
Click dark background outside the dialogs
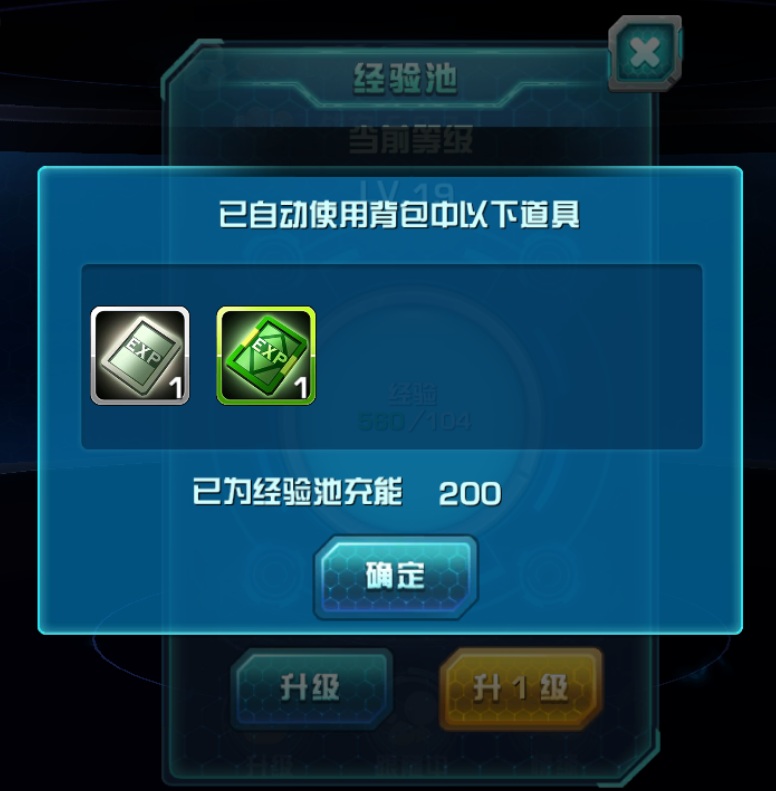[x=76, y=76]
